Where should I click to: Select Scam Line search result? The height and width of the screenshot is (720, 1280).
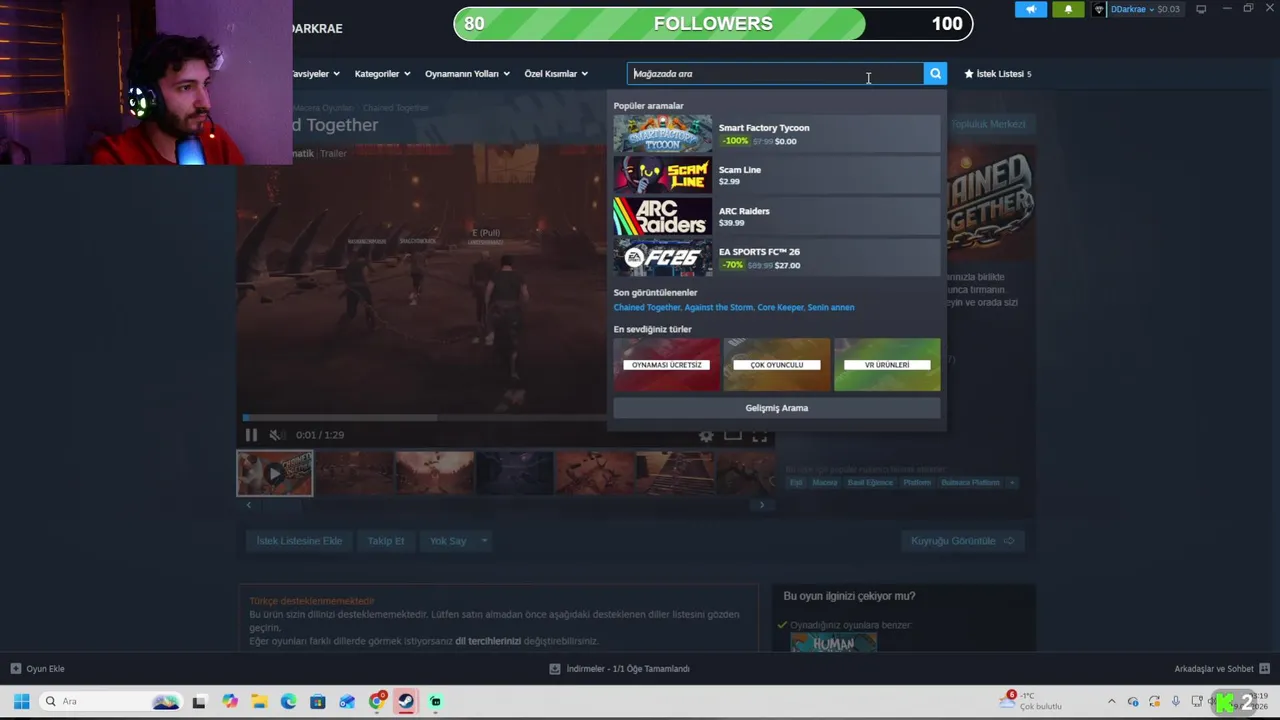[x=776, y=175]
